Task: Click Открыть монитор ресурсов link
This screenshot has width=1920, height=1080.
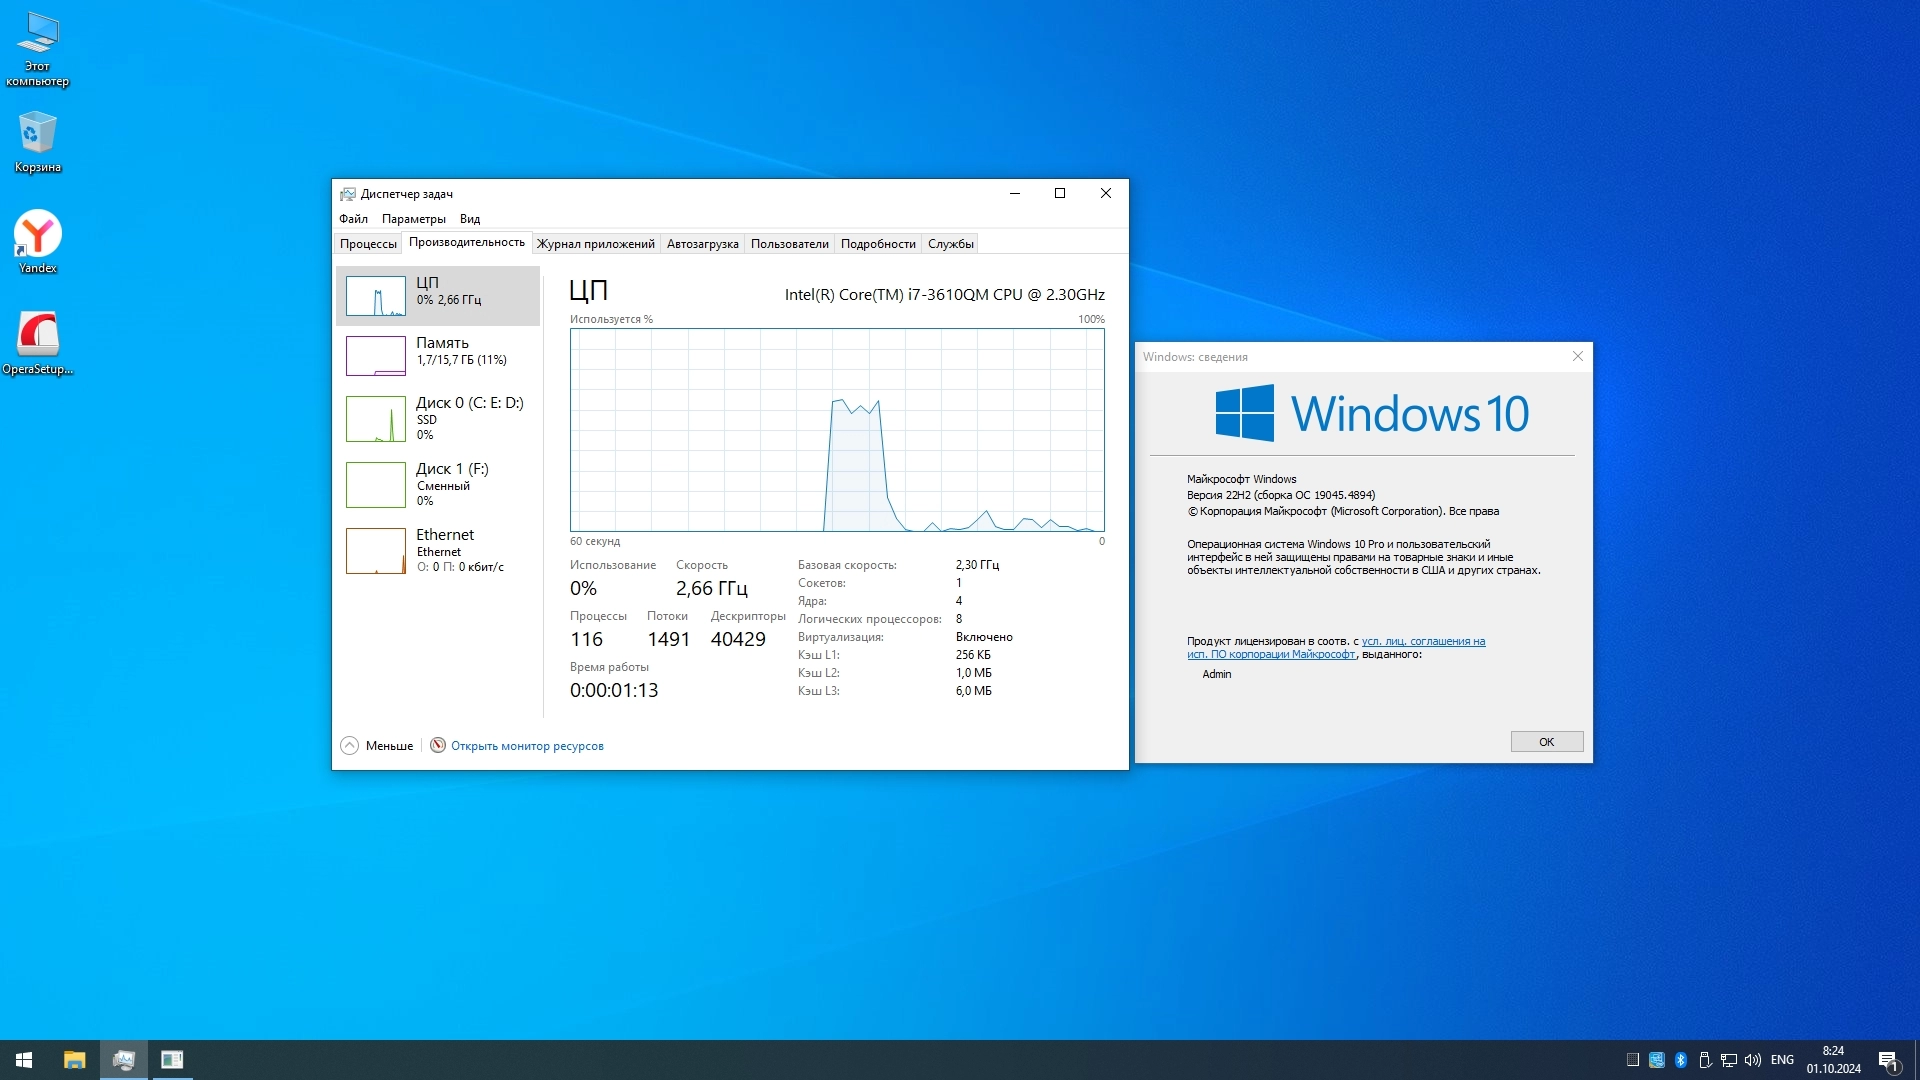Action: (527, 746)
